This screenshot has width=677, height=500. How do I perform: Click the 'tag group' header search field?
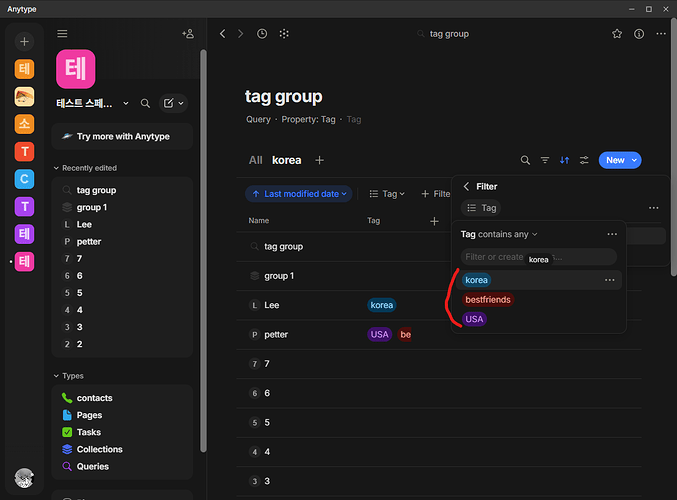click(443, 34)
